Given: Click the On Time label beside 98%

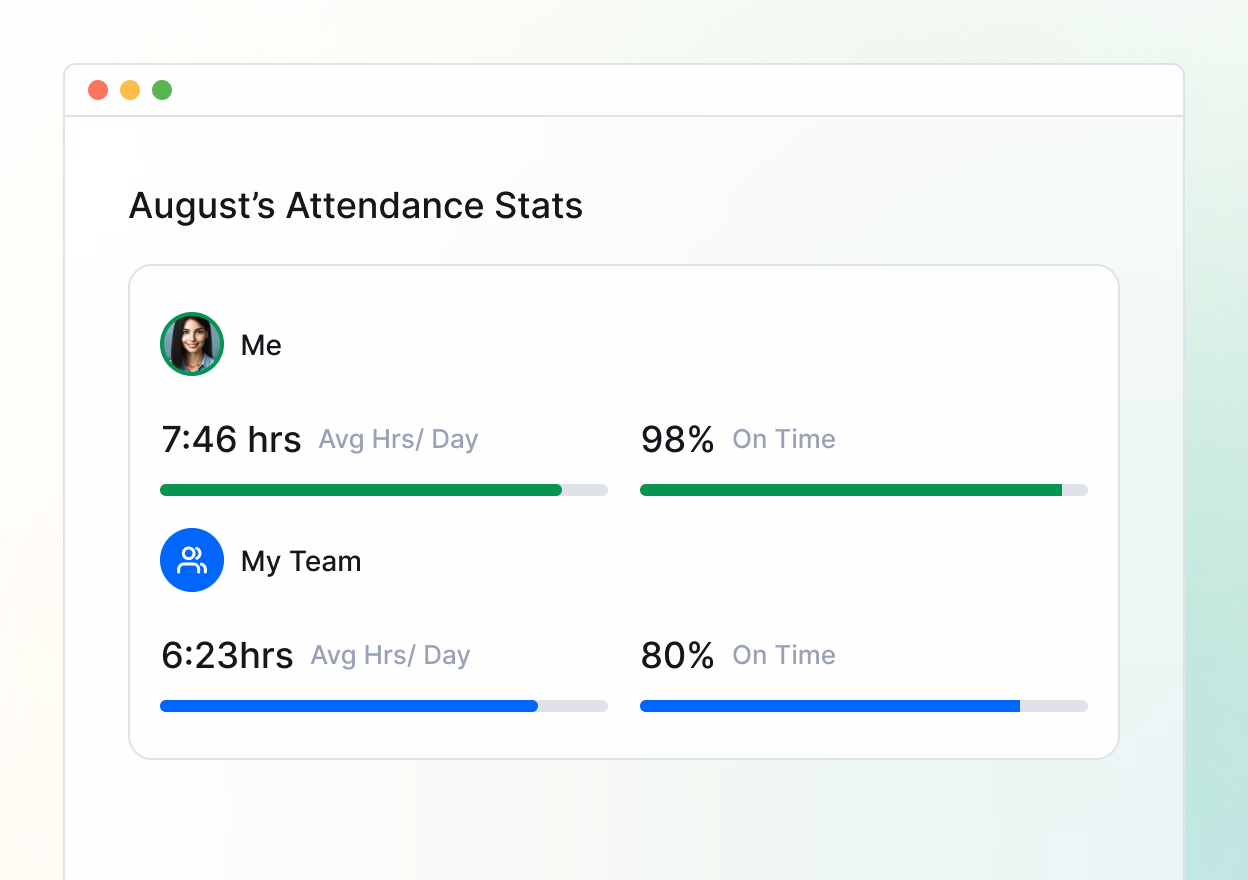Looking at the screenshot, I should [784, 439].
